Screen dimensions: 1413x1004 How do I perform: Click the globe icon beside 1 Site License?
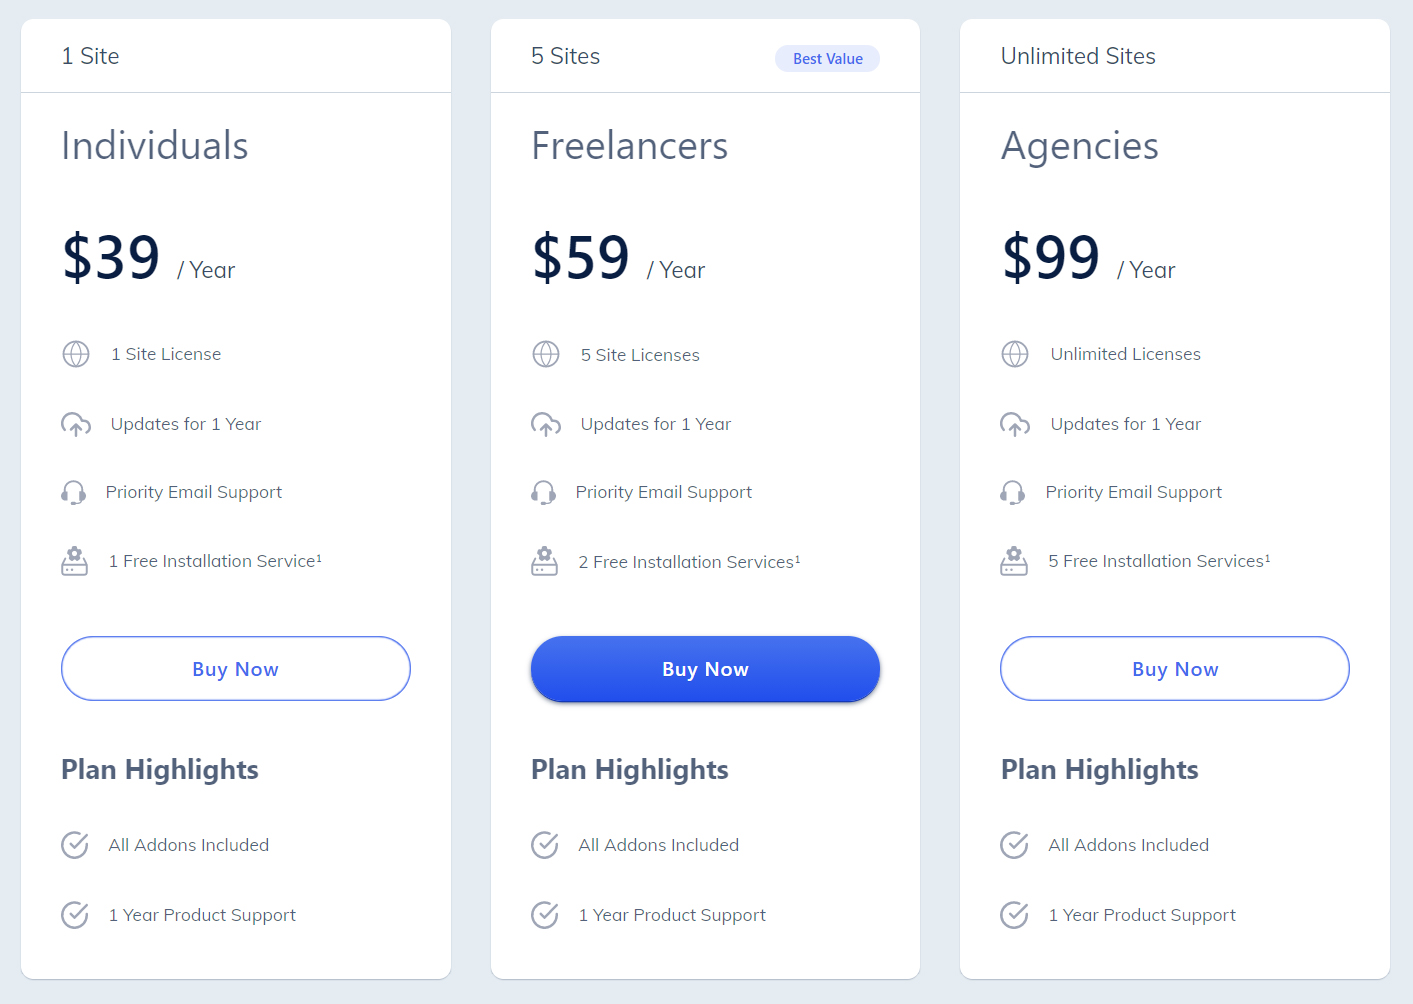click(75, 354)
